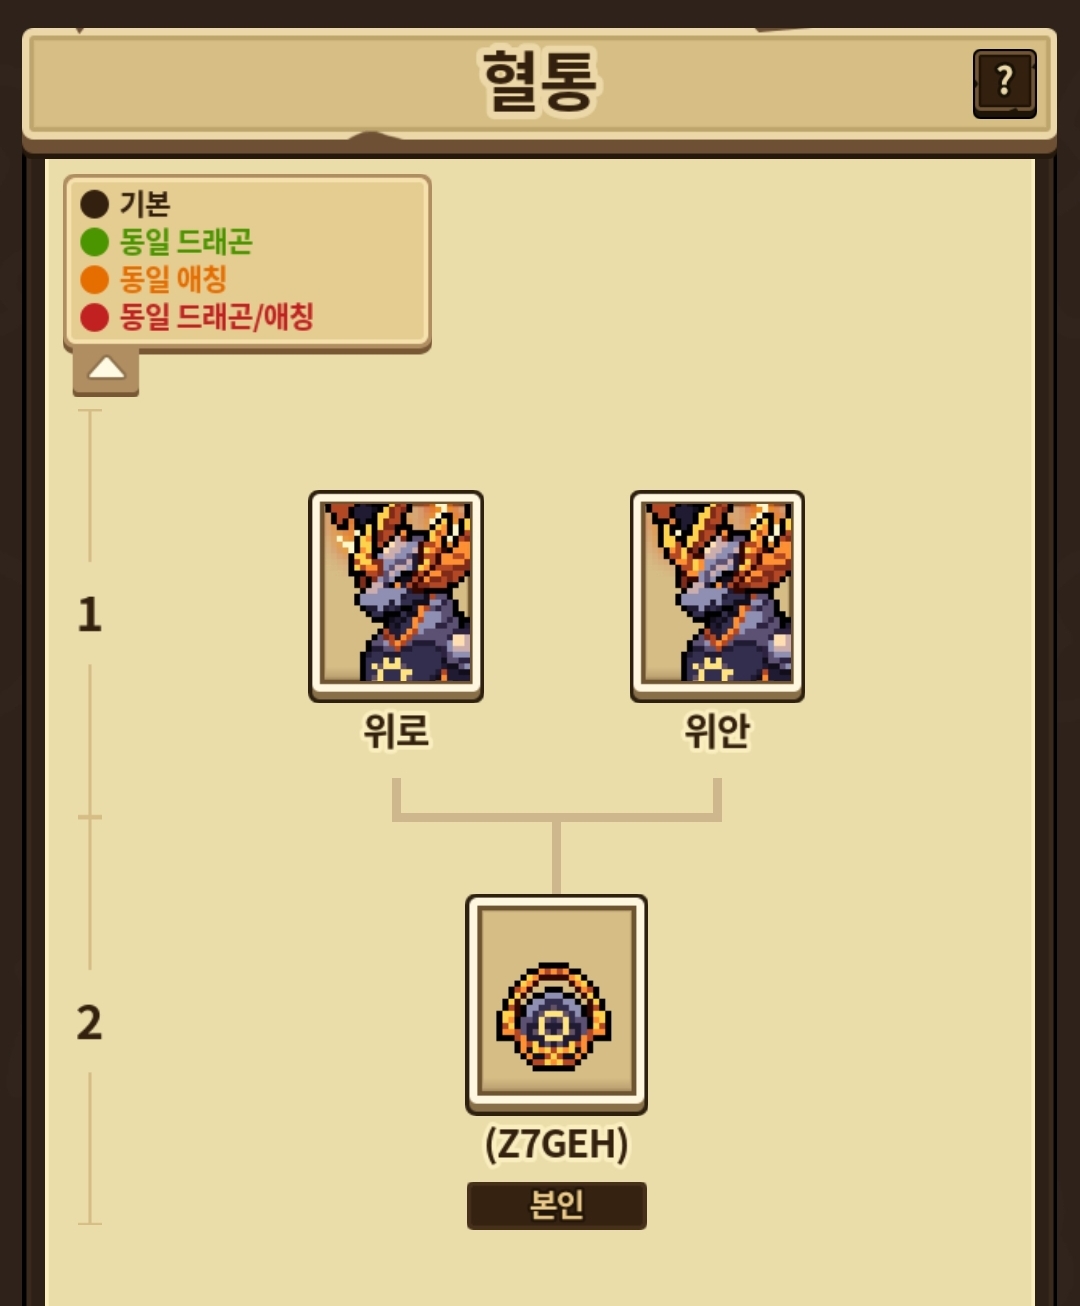Open the question mark help button
The height and width of the screenshot is (1306, 1080).
pos(1004,83)
